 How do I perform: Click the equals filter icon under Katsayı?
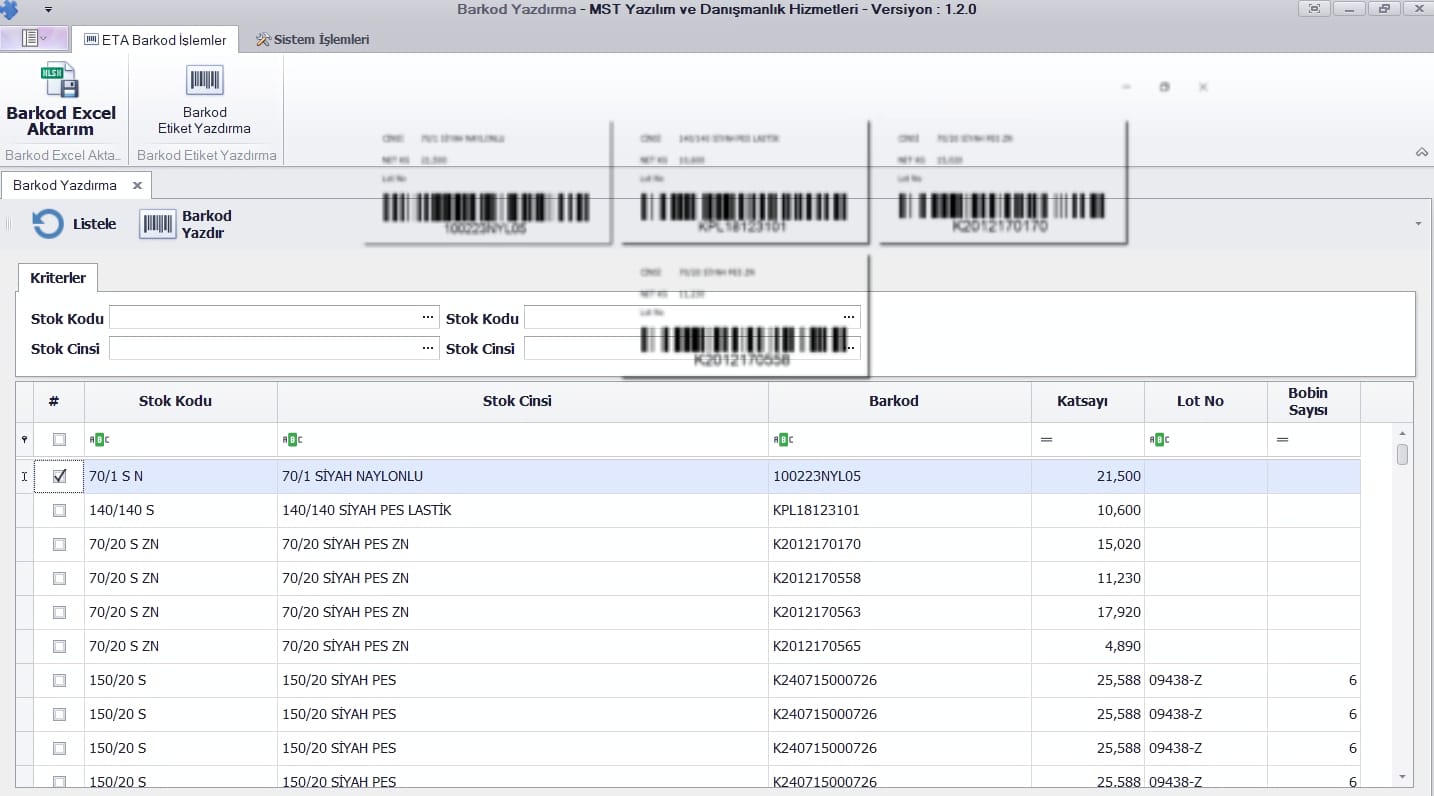pyautogui.click(x=1046, y=440)
